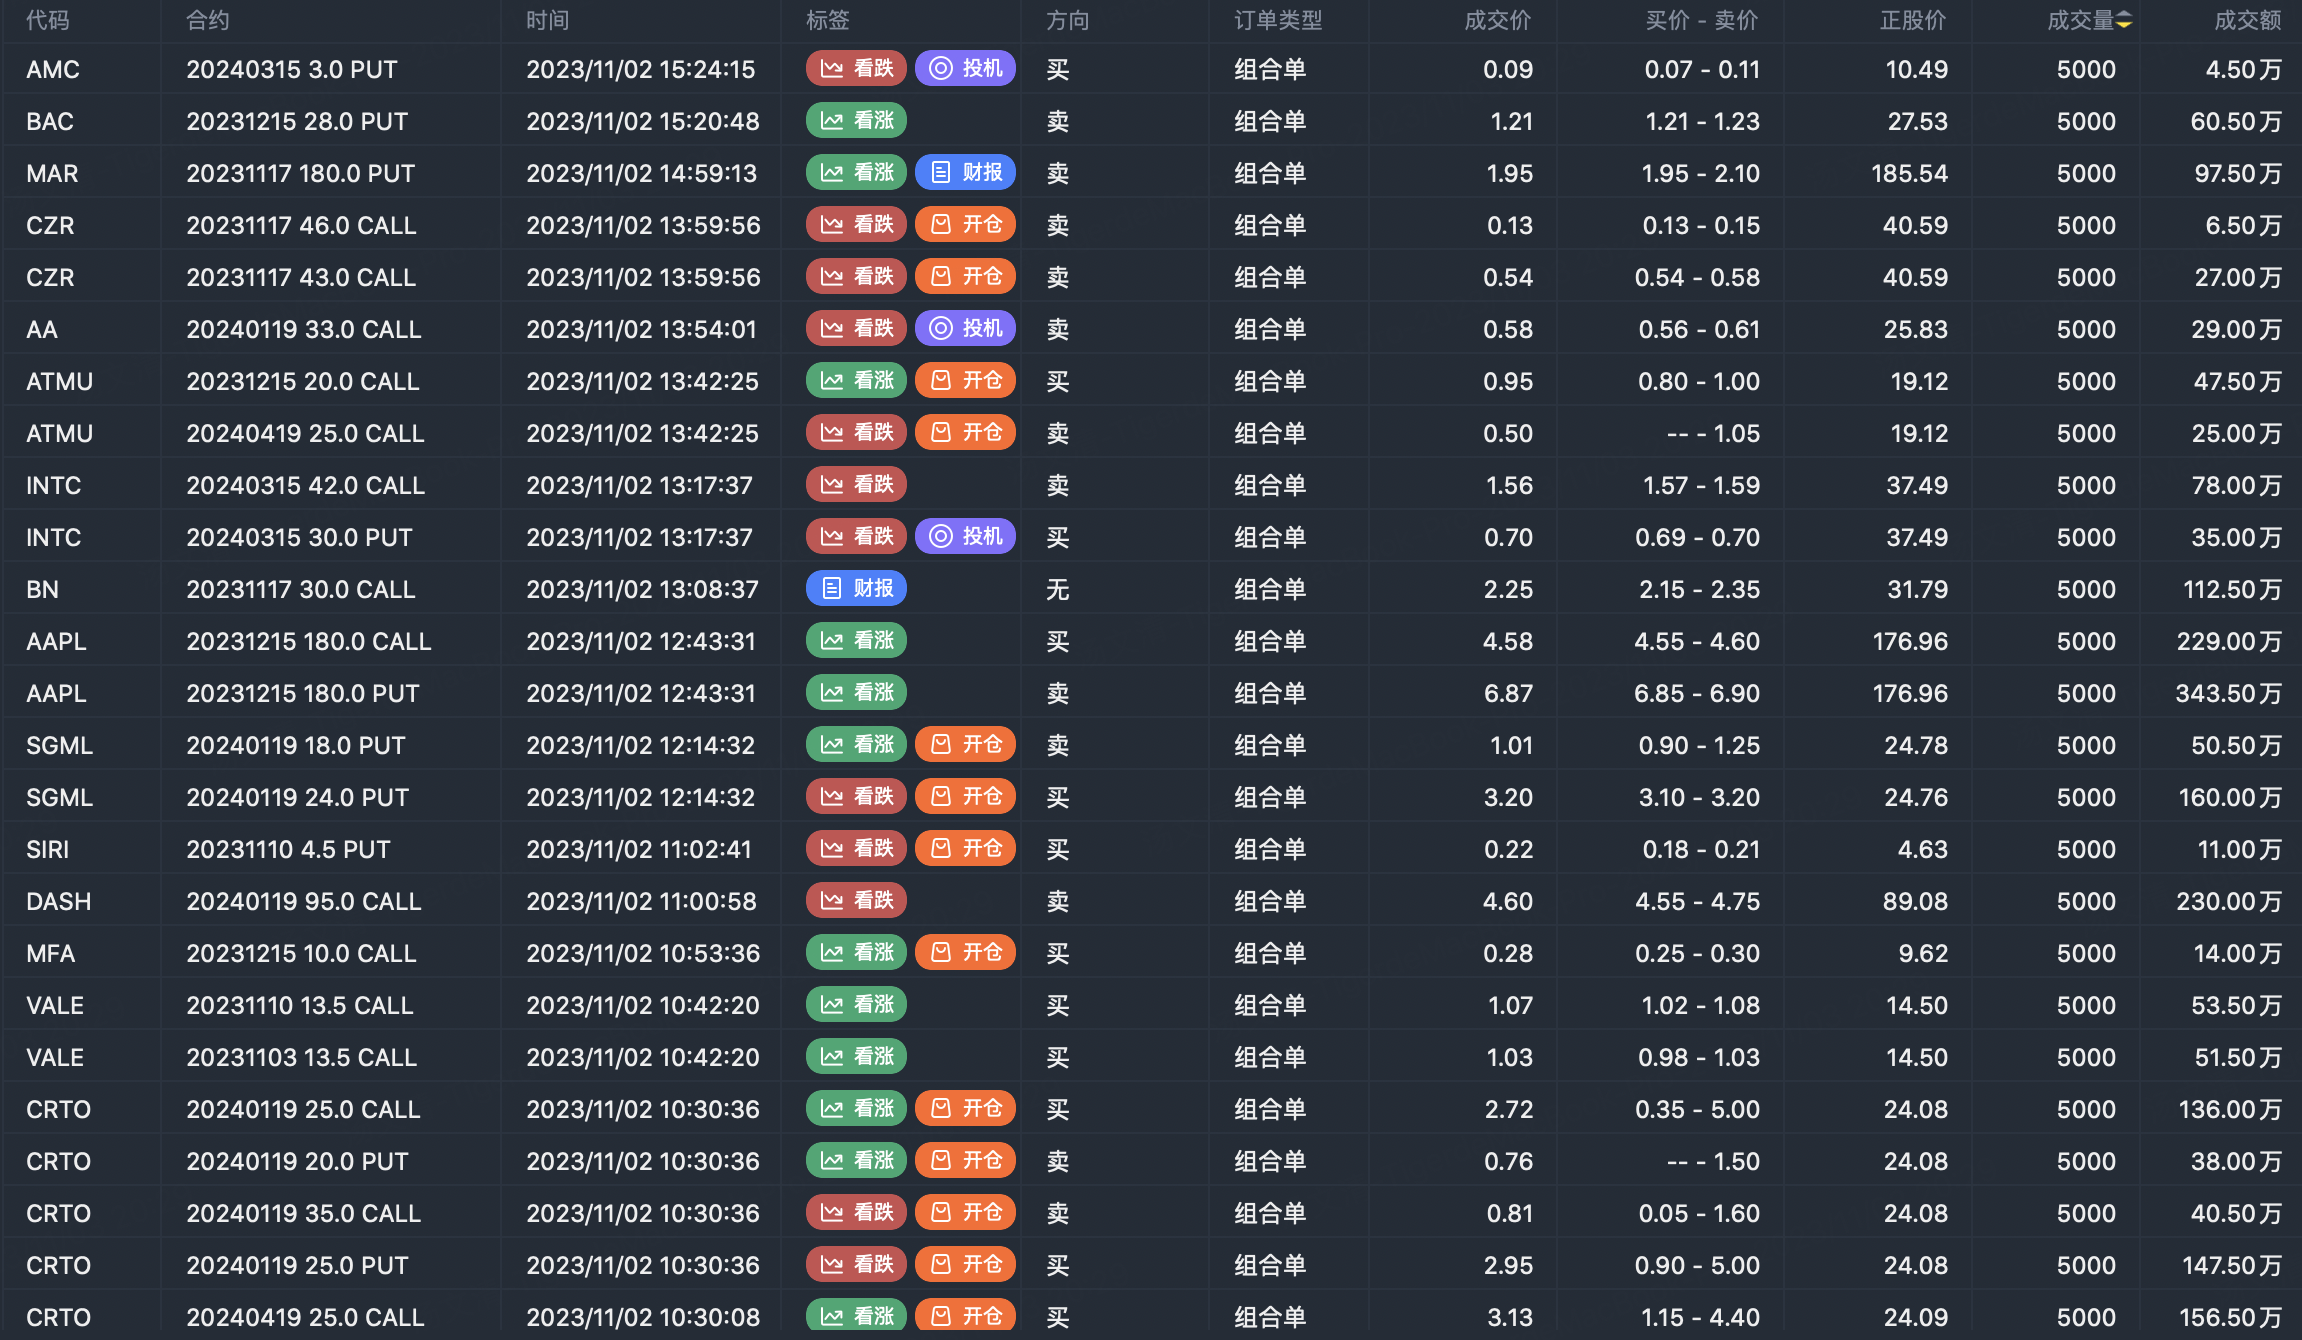Click 看跌 tag in DASH row

856,900
